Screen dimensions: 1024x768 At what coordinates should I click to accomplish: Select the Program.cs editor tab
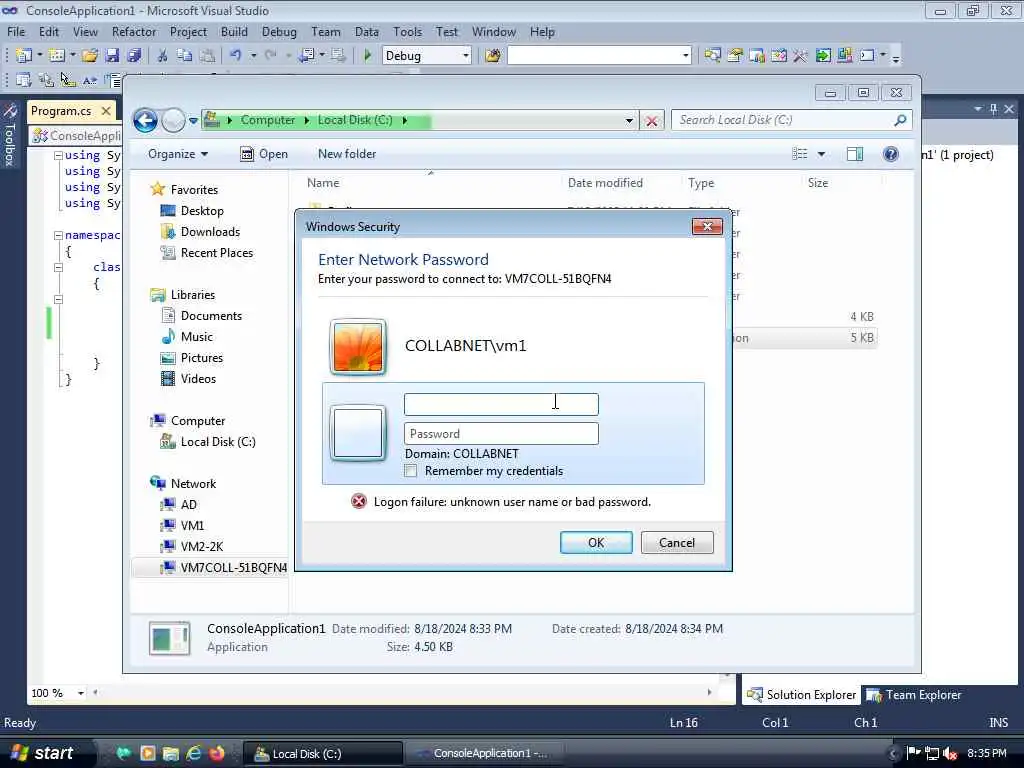click(61, 111)
